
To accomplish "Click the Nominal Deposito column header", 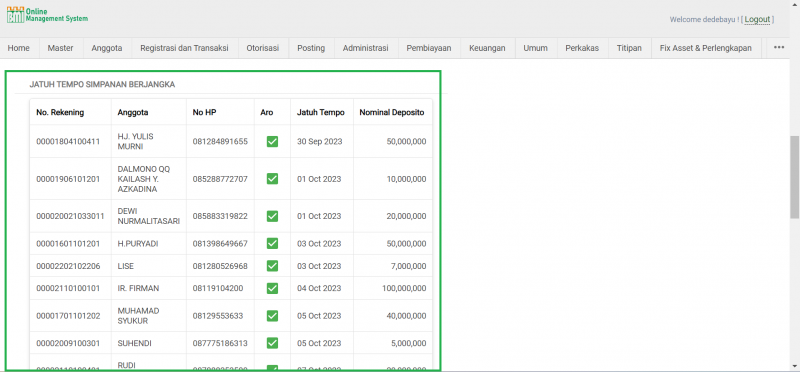I will 392,112.
